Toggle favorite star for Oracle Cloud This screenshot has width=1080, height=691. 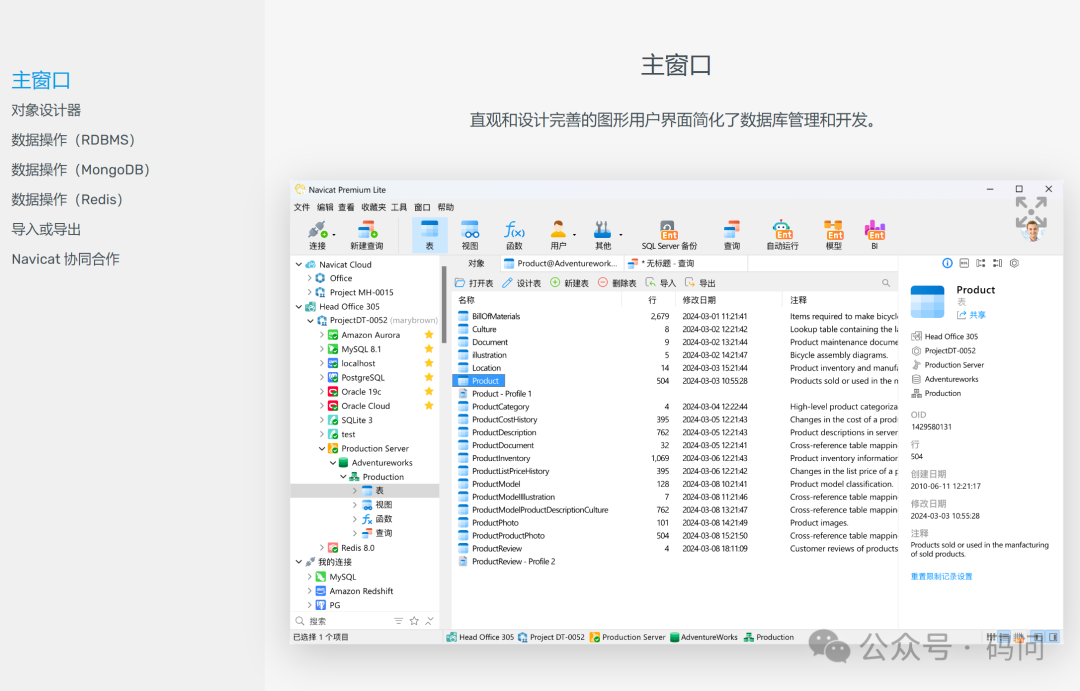pyautogui.click(x=429, y=406)
